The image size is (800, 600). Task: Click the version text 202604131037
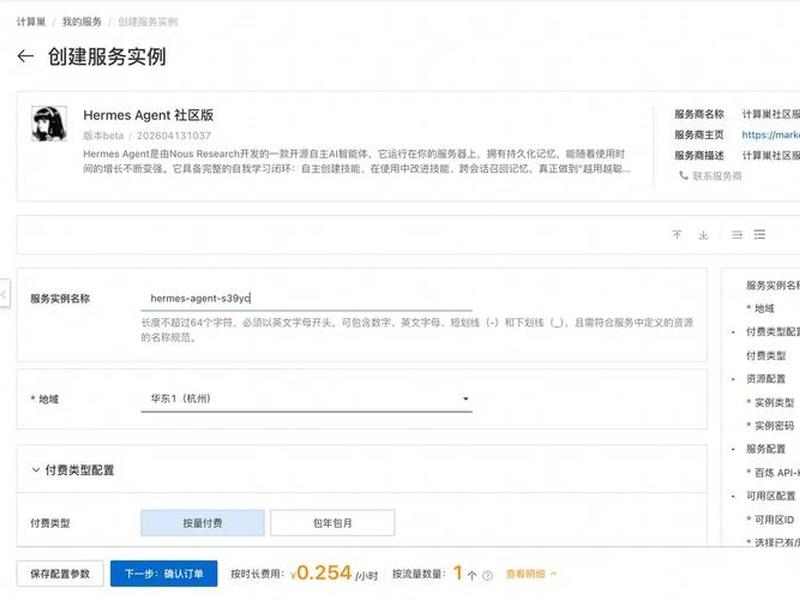[x=173, y=136]
